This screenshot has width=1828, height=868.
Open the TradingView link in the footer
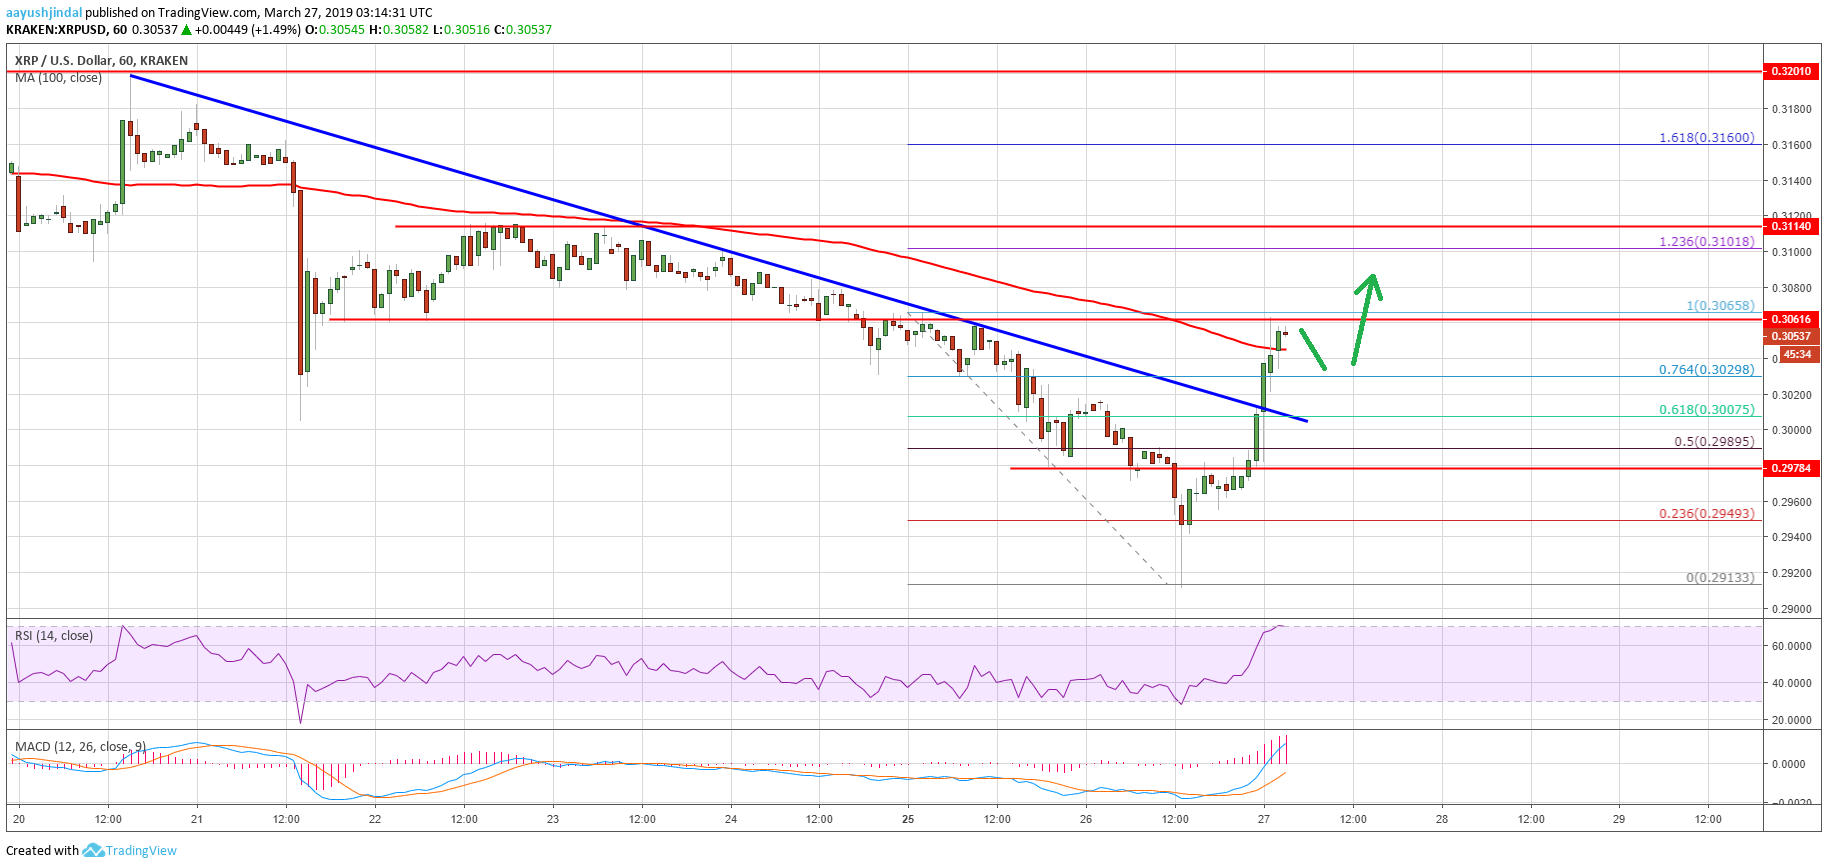point(141,851)
